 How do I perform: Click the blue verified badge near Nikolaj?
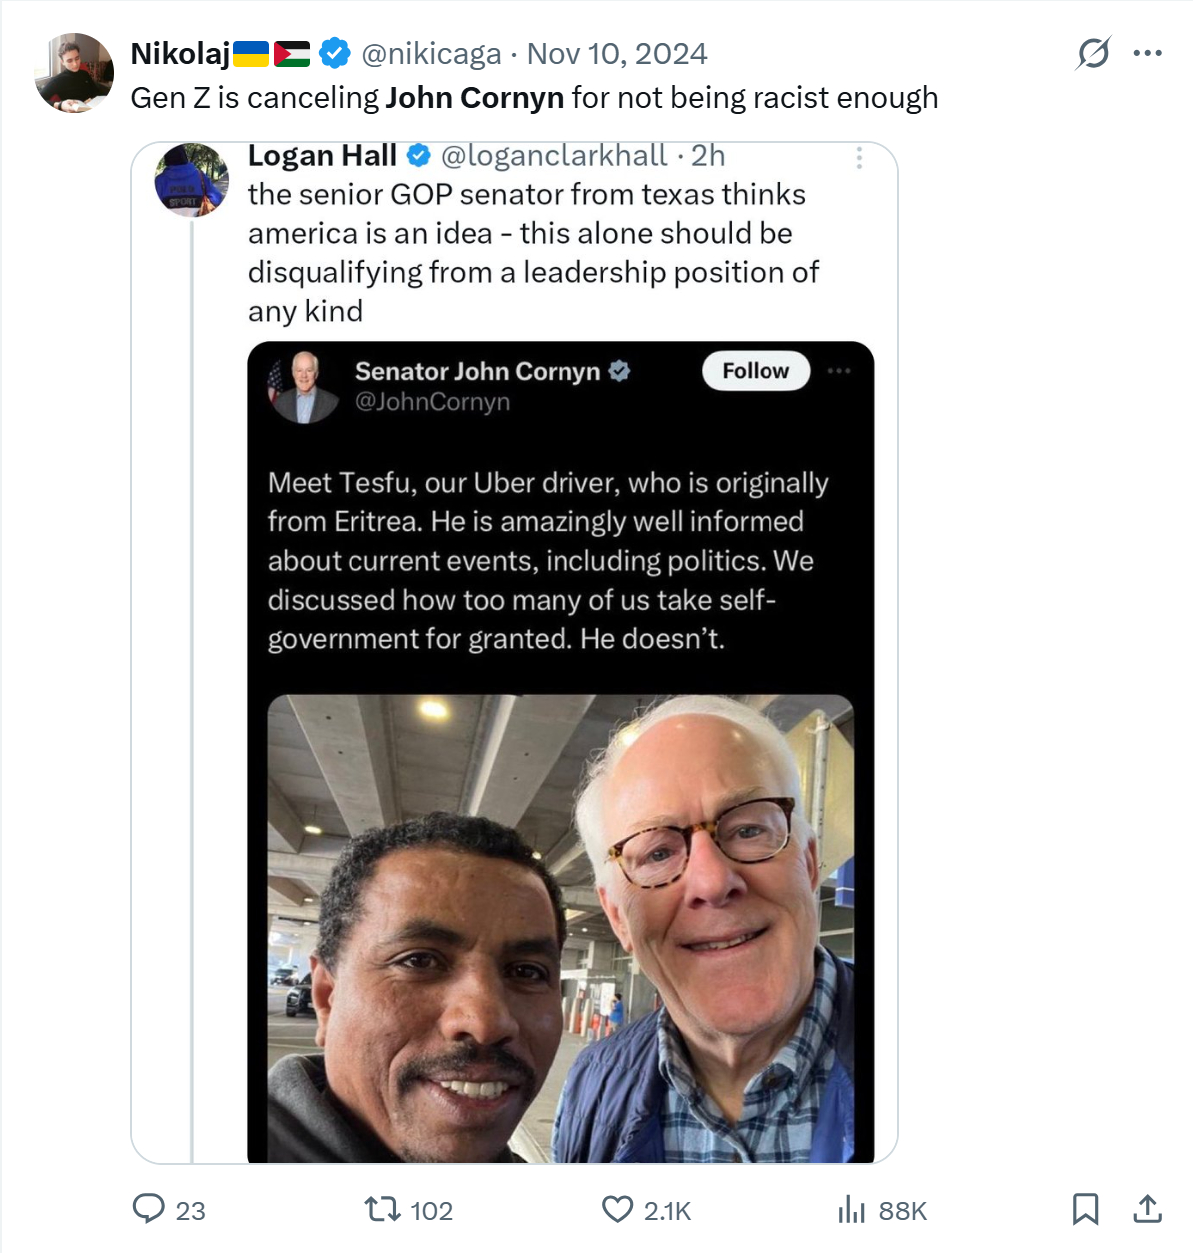(x=335, y=54)
